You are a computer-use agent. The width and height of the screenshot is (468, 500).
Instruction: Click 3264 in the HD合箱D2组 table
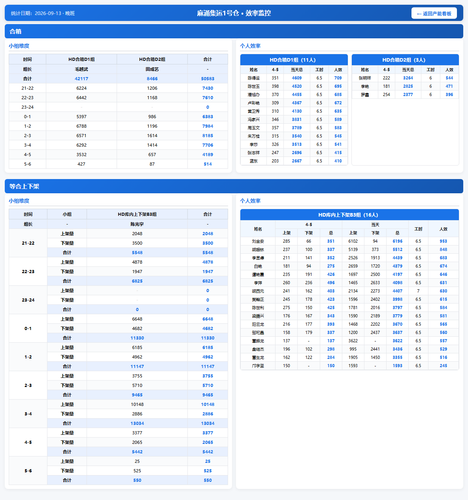(x=408, y=78)
